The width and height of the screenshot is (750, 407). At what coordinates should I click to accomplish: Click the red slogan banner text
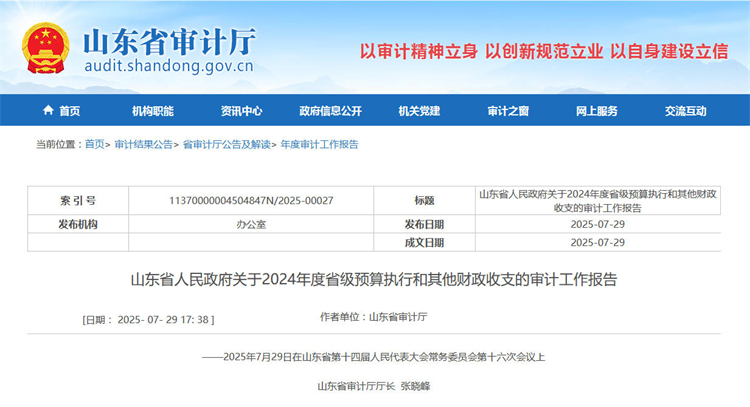(x=544, y=51)
